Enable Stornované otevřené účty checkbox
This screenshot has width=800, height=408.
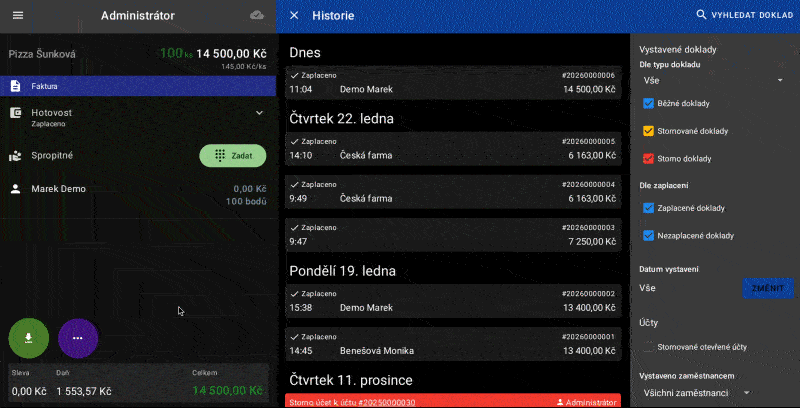[648, 347]
